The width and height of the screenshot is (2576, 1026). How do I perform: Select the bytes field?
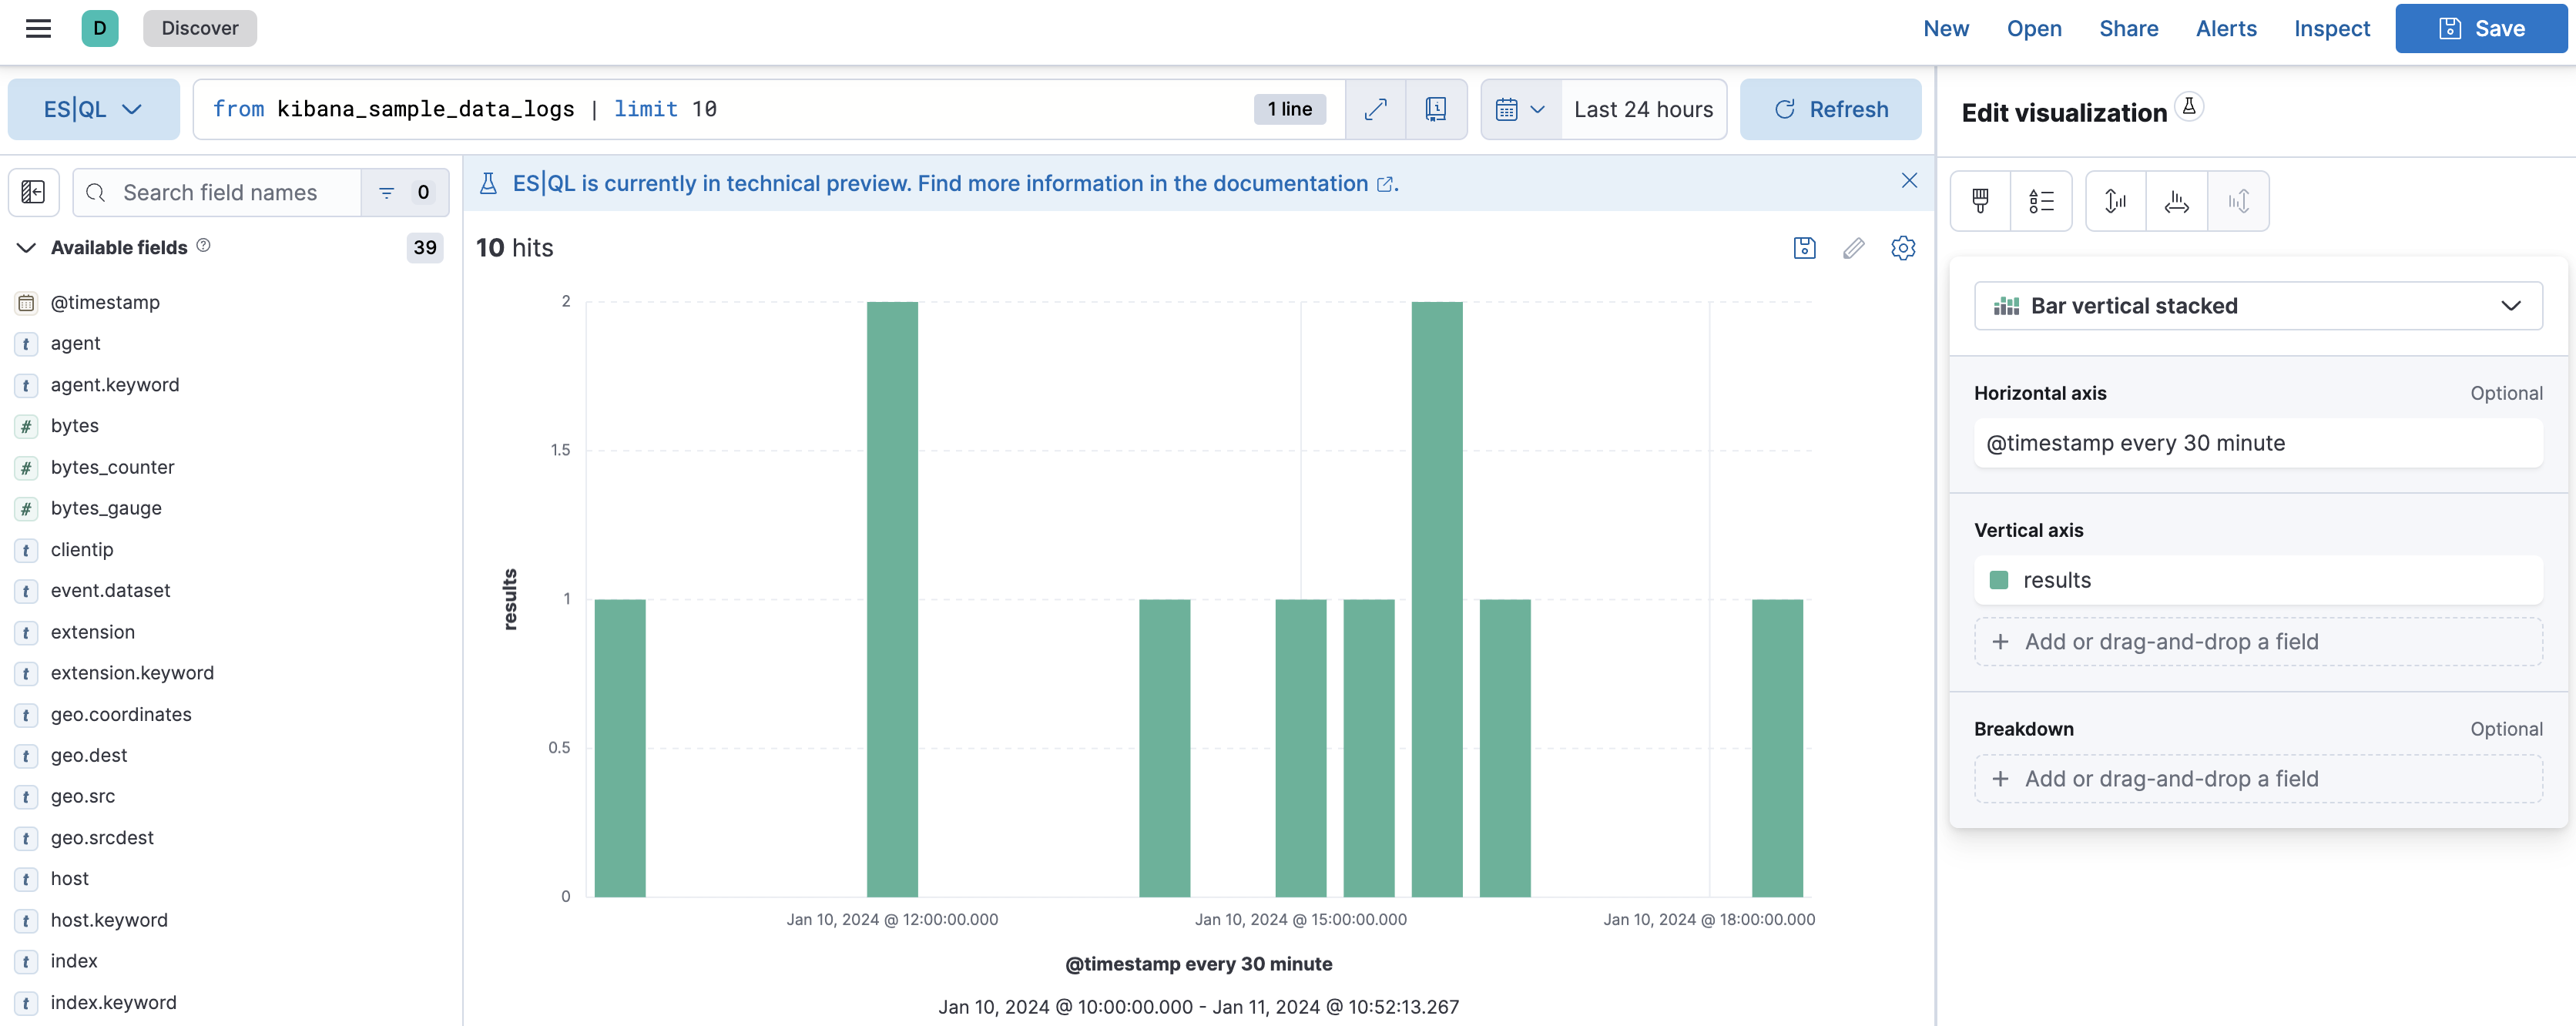click(x=75, y=426)
